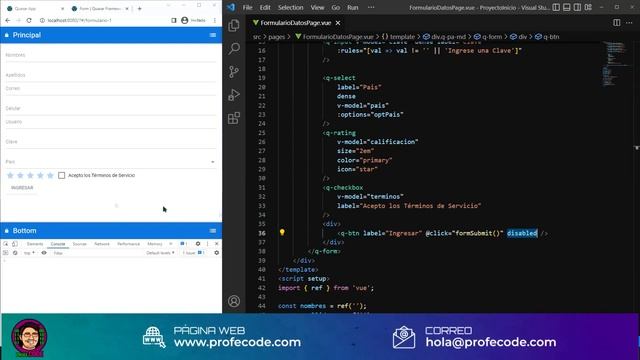
Task: Toggle primary sidebar layout icon in title bar
Action: point(556,7)
